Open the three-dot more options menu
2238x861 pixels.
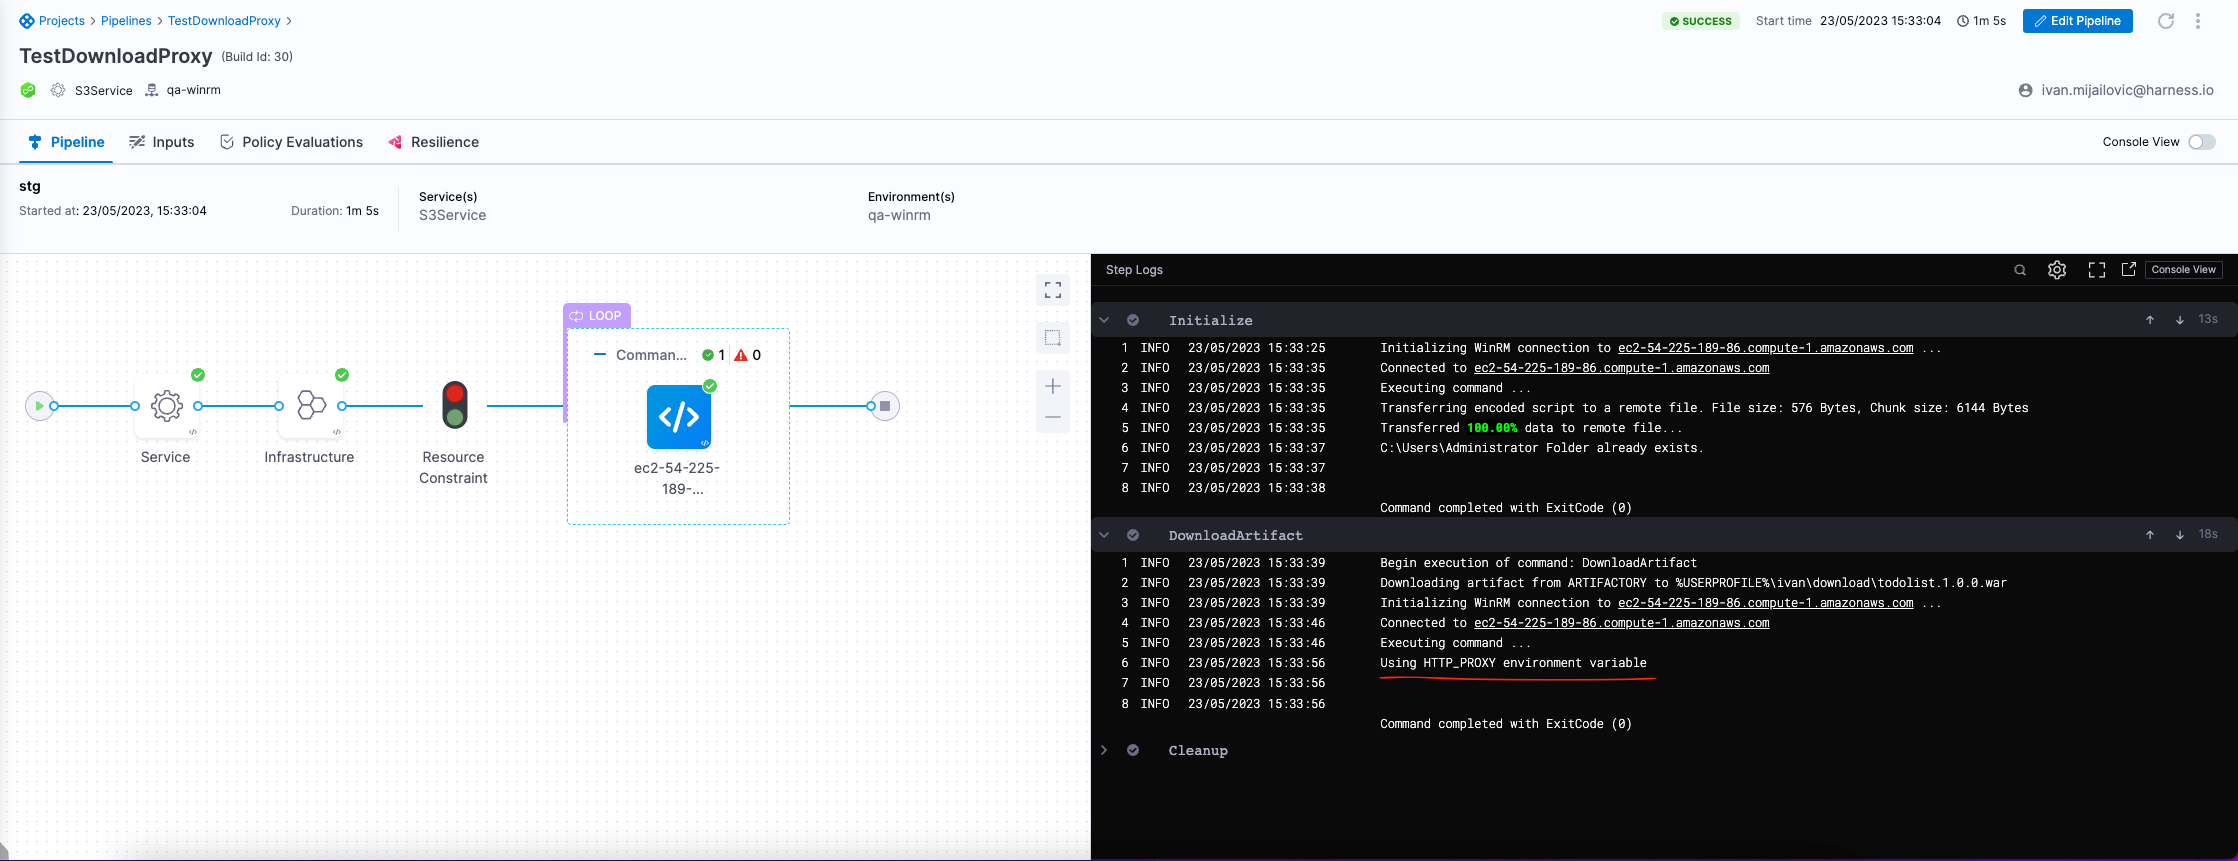point(2198,21)
